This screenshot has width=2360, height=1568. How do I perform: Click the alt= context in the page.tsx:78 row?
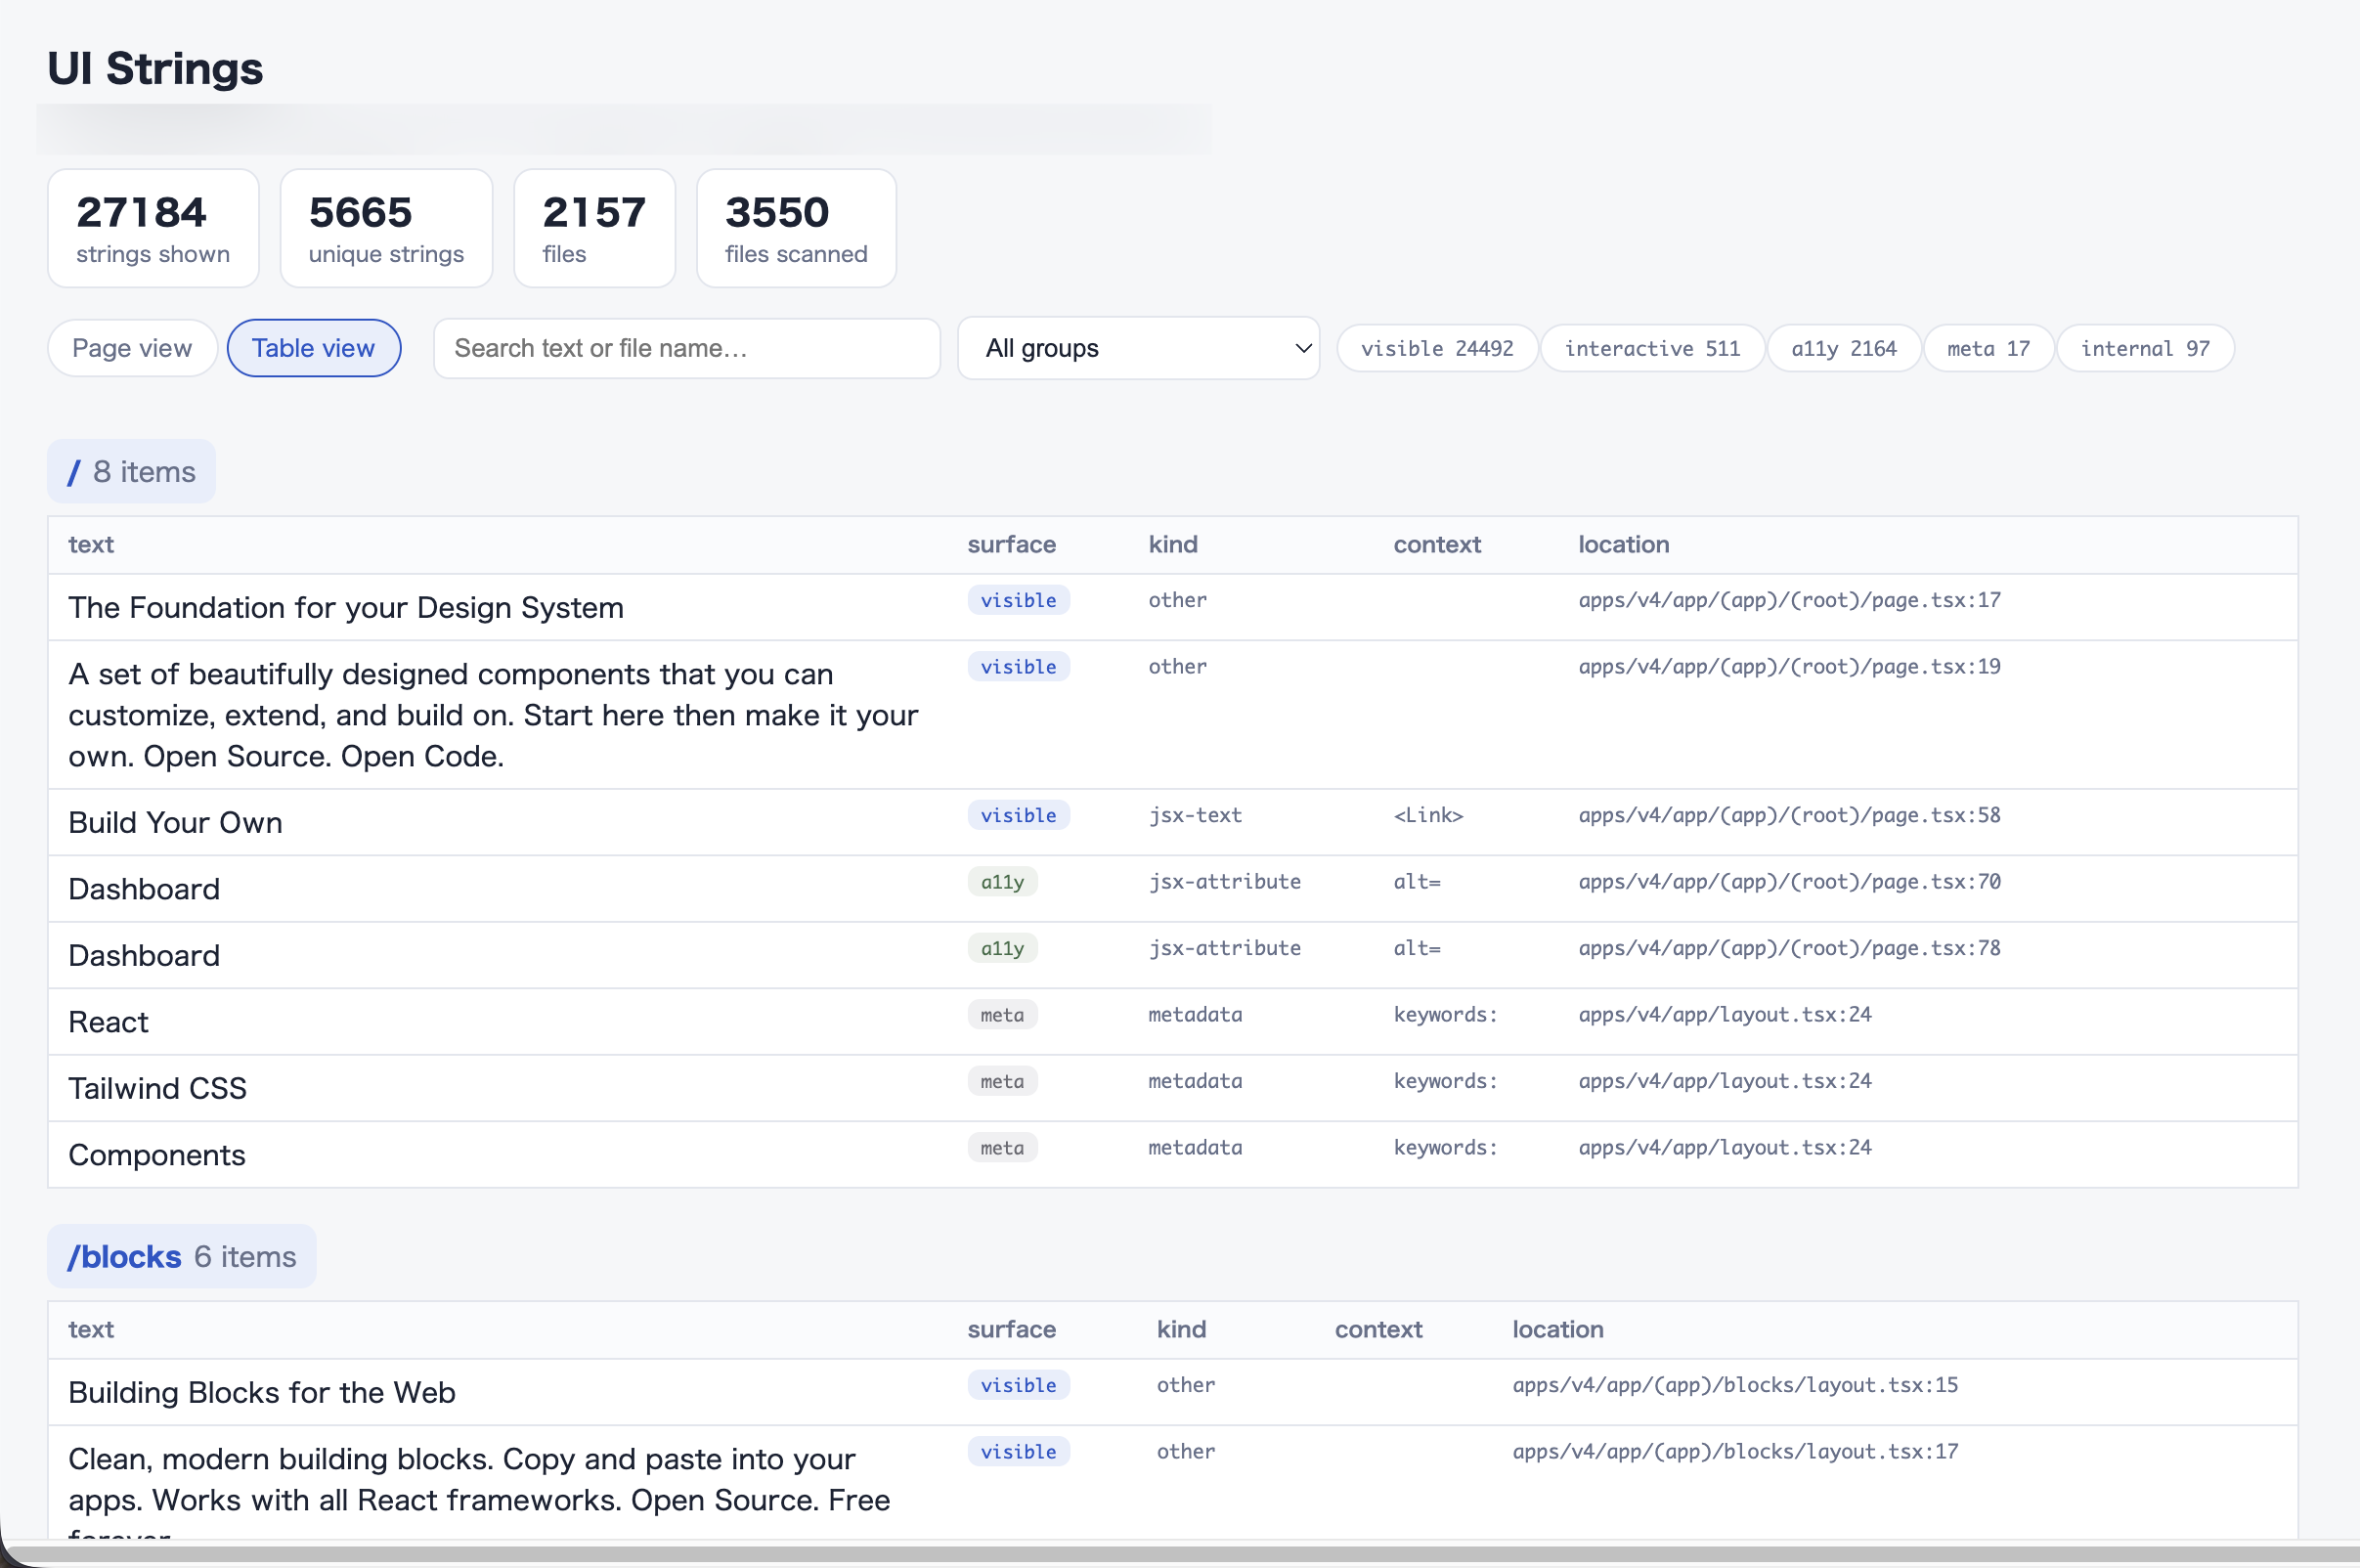click(1417, 948)
